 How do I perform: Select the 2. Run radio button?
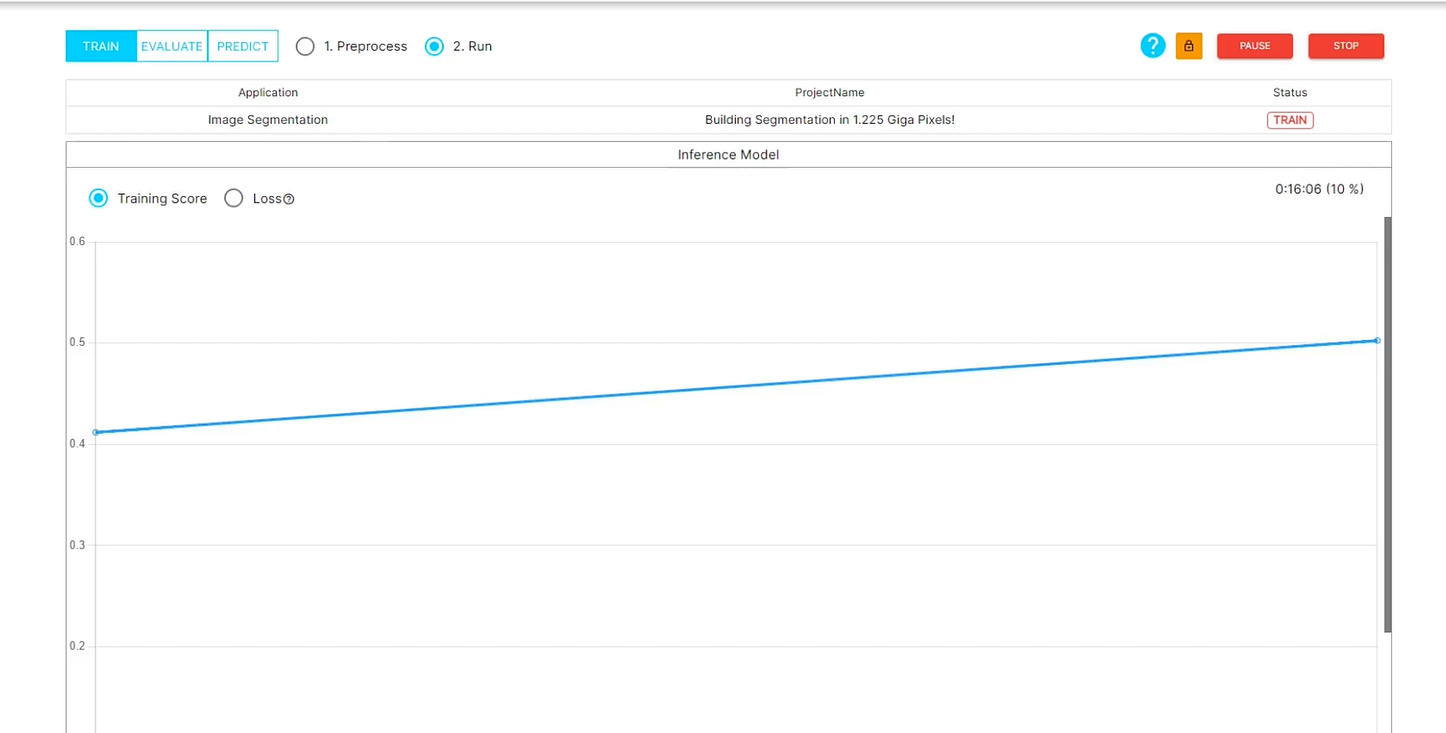434,46
